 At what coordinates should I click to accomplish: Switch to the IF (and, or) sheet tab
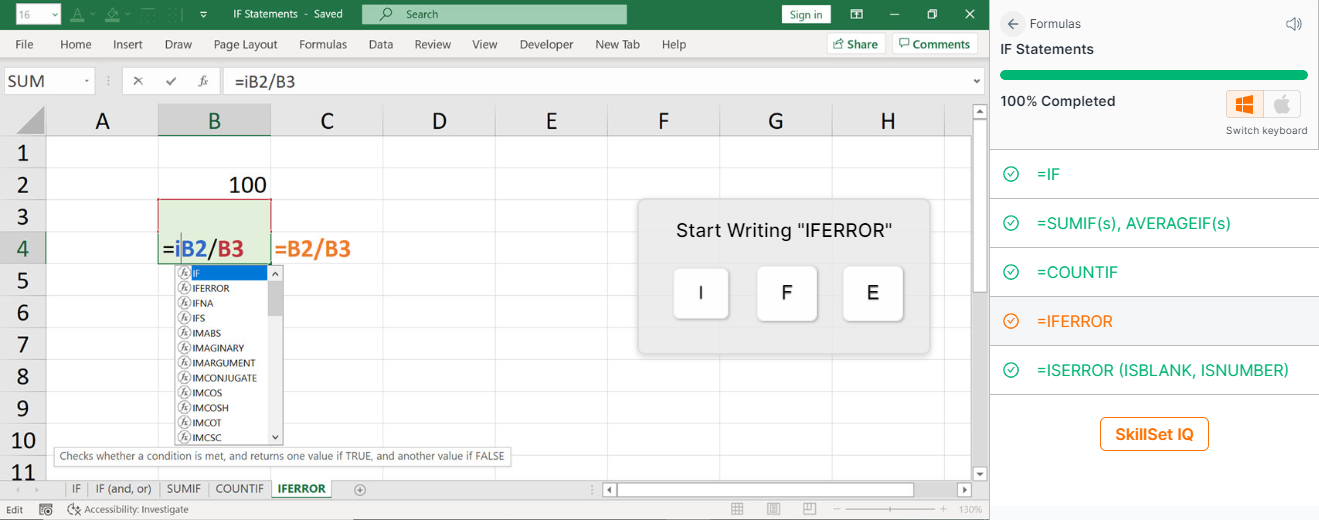tap(123, 489)
